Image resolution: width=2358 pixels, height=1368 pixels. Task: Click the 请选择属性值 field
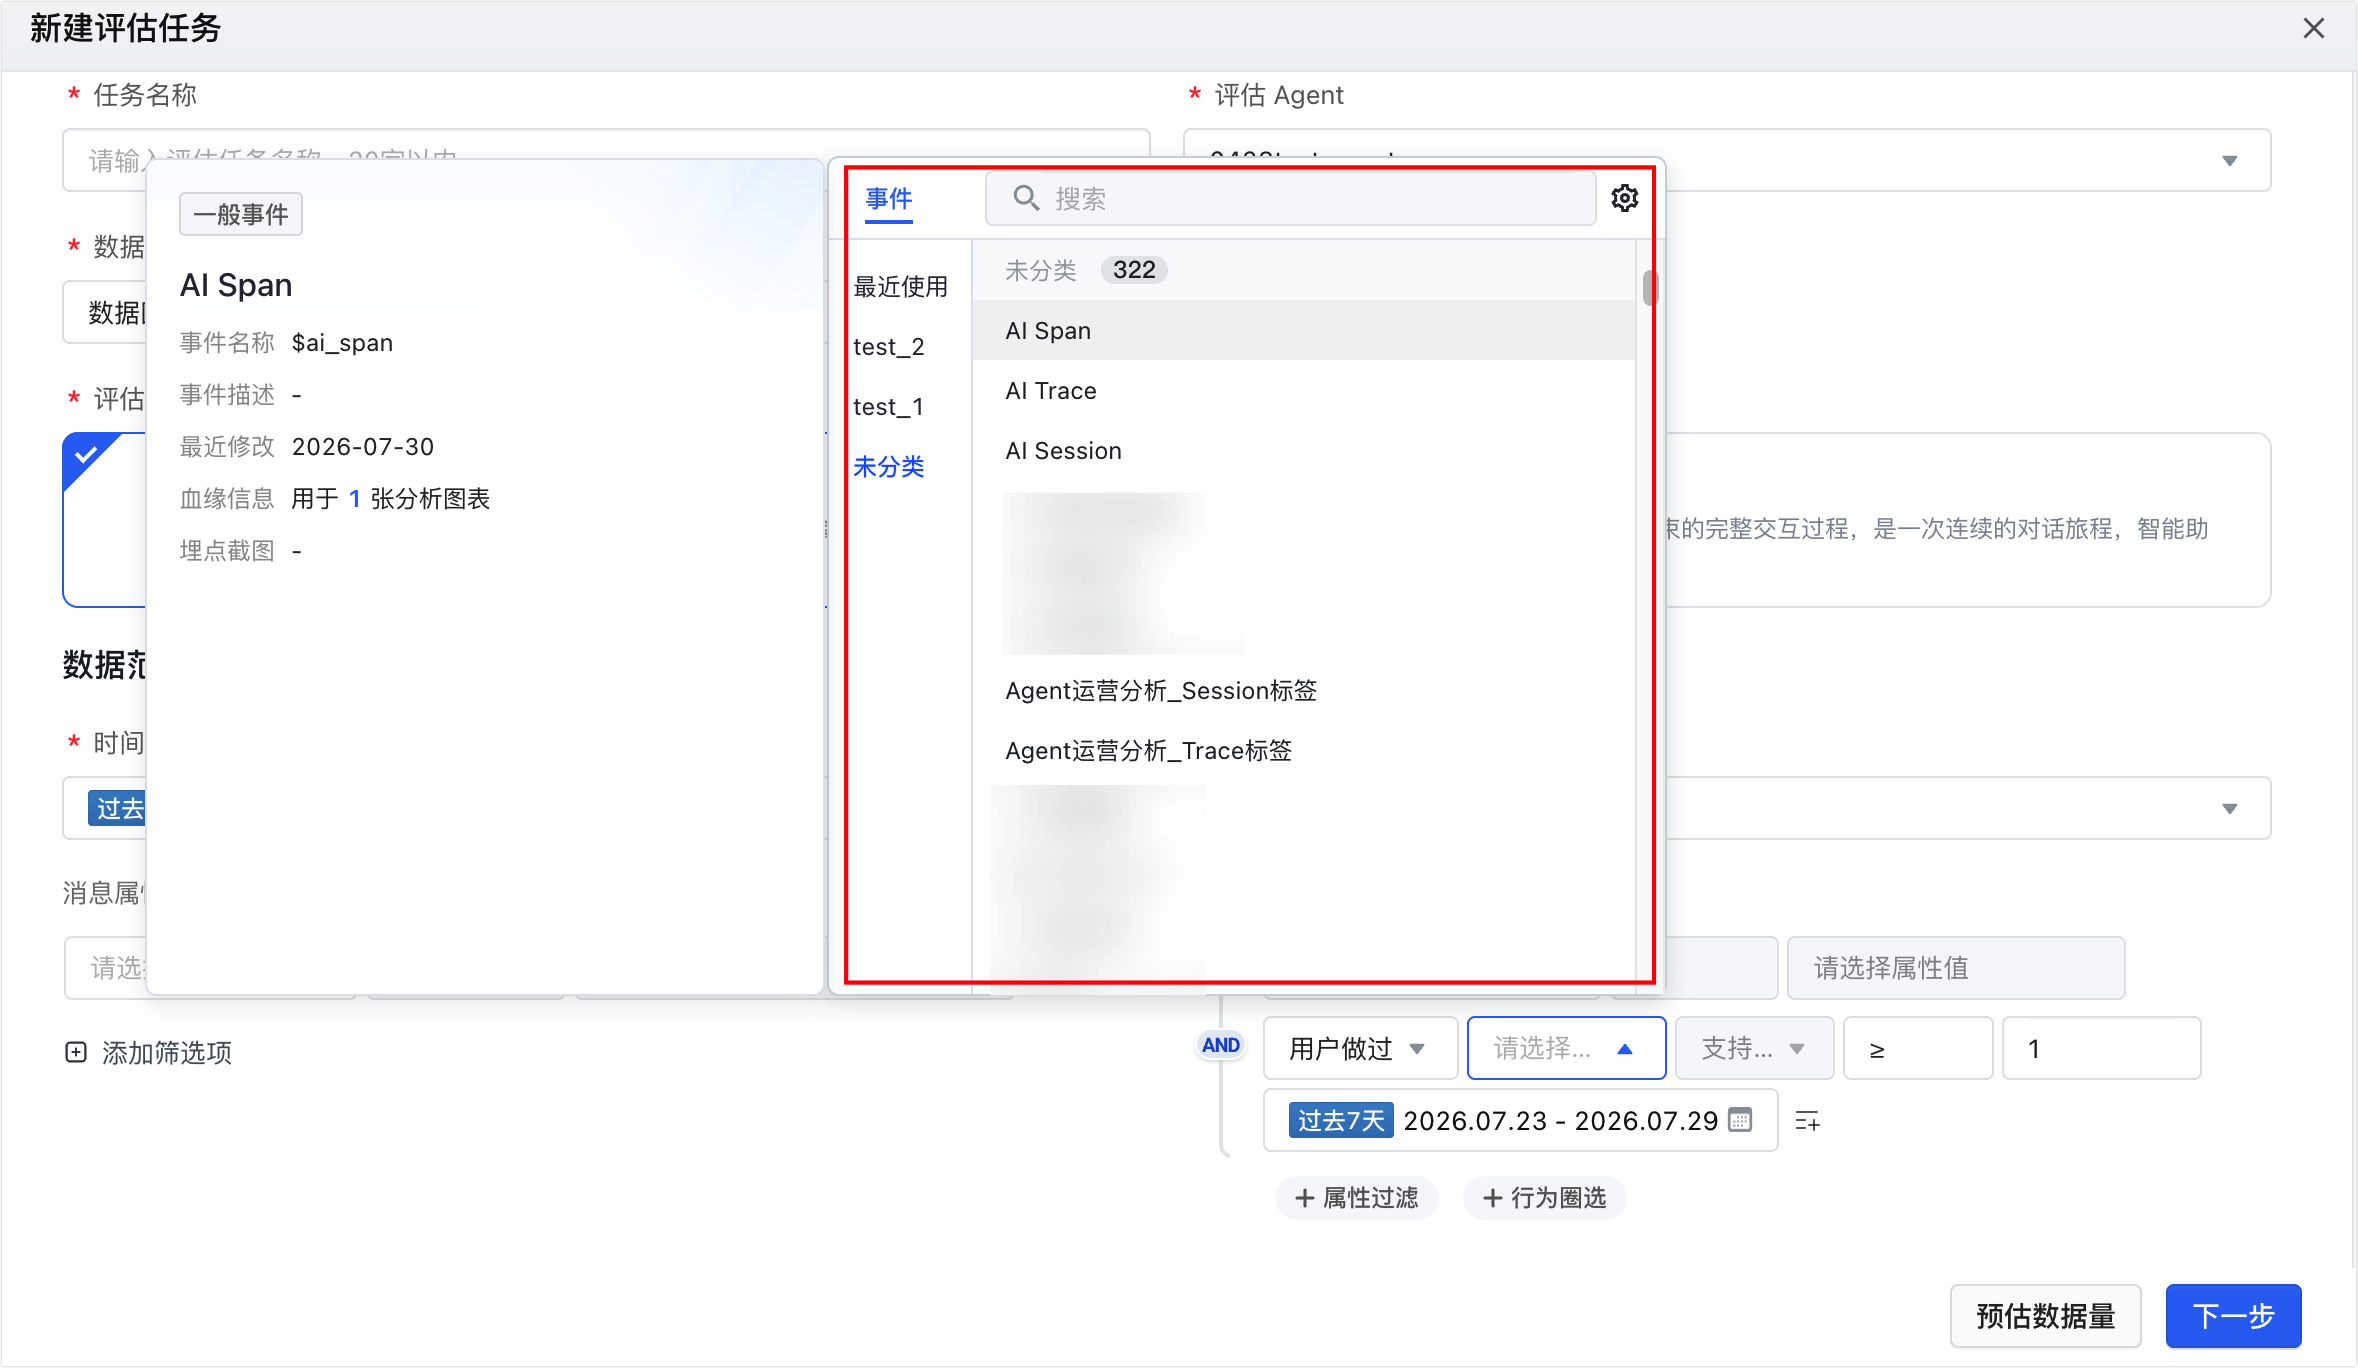(1955, 967)
